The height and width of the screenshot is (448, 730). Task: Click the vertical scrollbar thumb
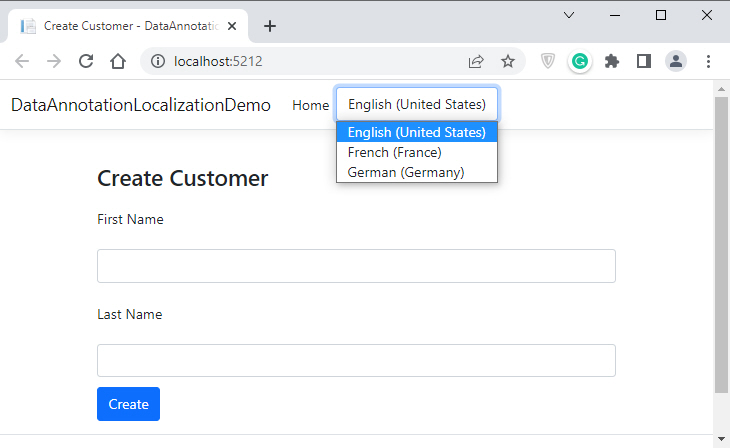tap(721, 245)
